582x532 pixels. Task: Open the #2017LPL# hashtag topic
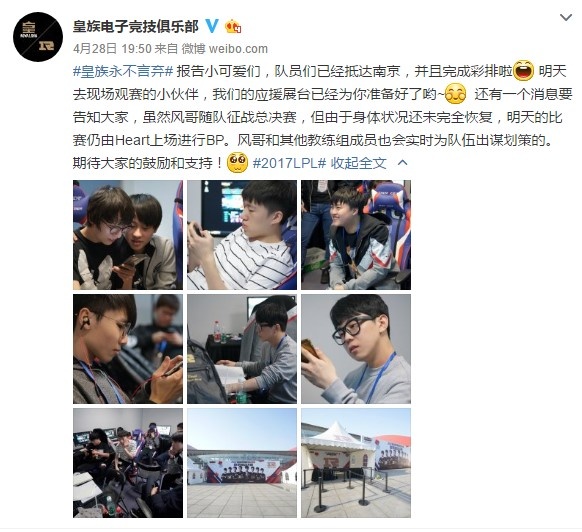tap(289, 163)
